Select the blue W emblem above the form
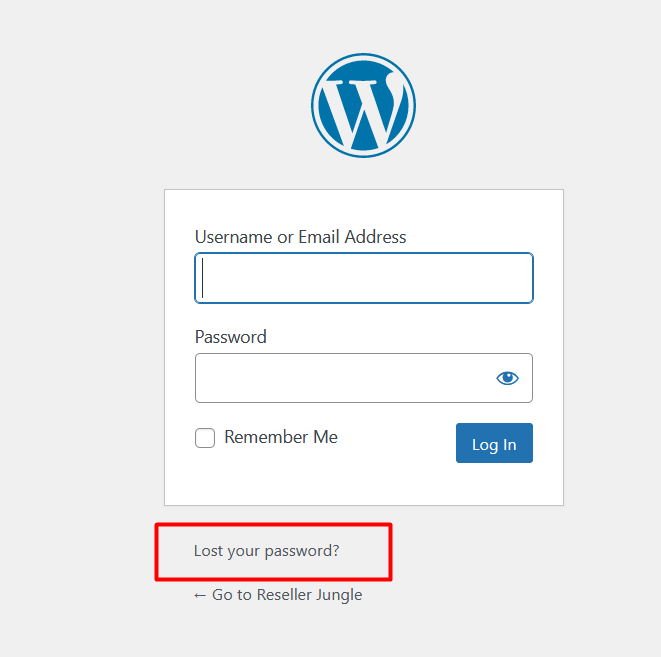The image size is (661, 657). [363, 105]
